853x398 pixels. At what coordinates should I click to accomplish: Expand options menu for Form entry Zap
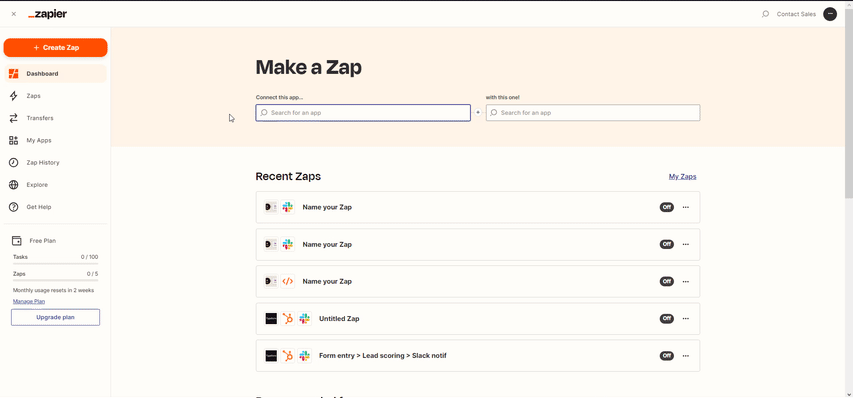[x=685, y=356]
